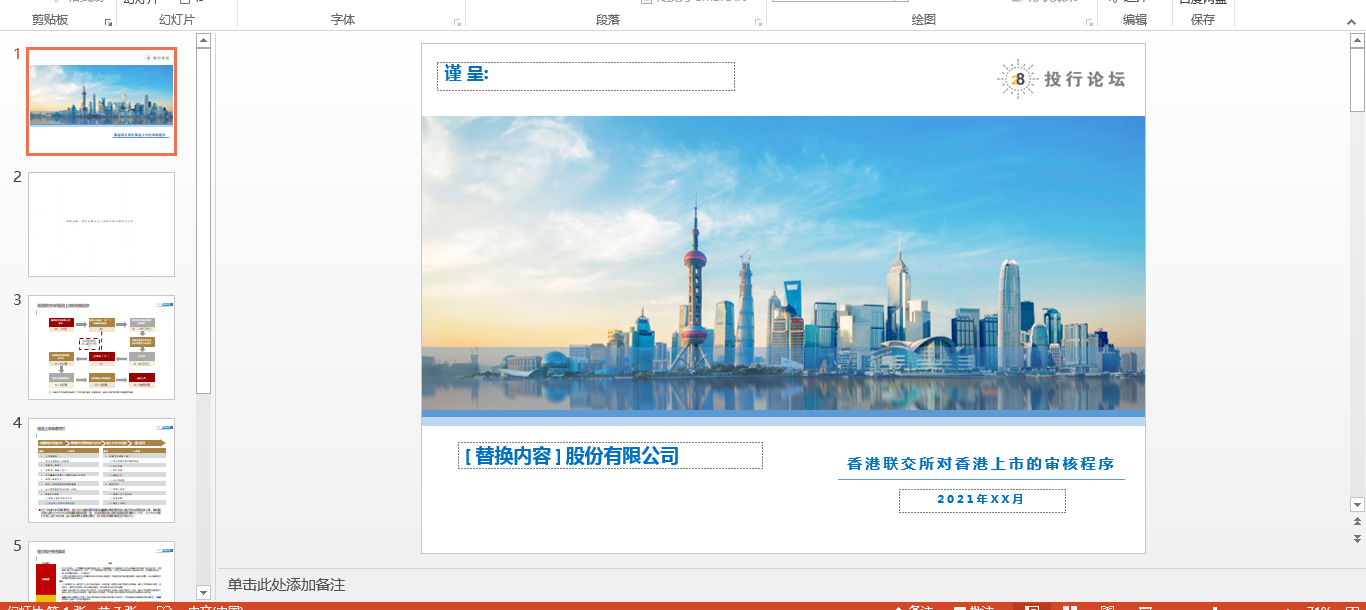Click the 保存 ribbon group label
1366x610 pixels.
[x=1203, y=20]
